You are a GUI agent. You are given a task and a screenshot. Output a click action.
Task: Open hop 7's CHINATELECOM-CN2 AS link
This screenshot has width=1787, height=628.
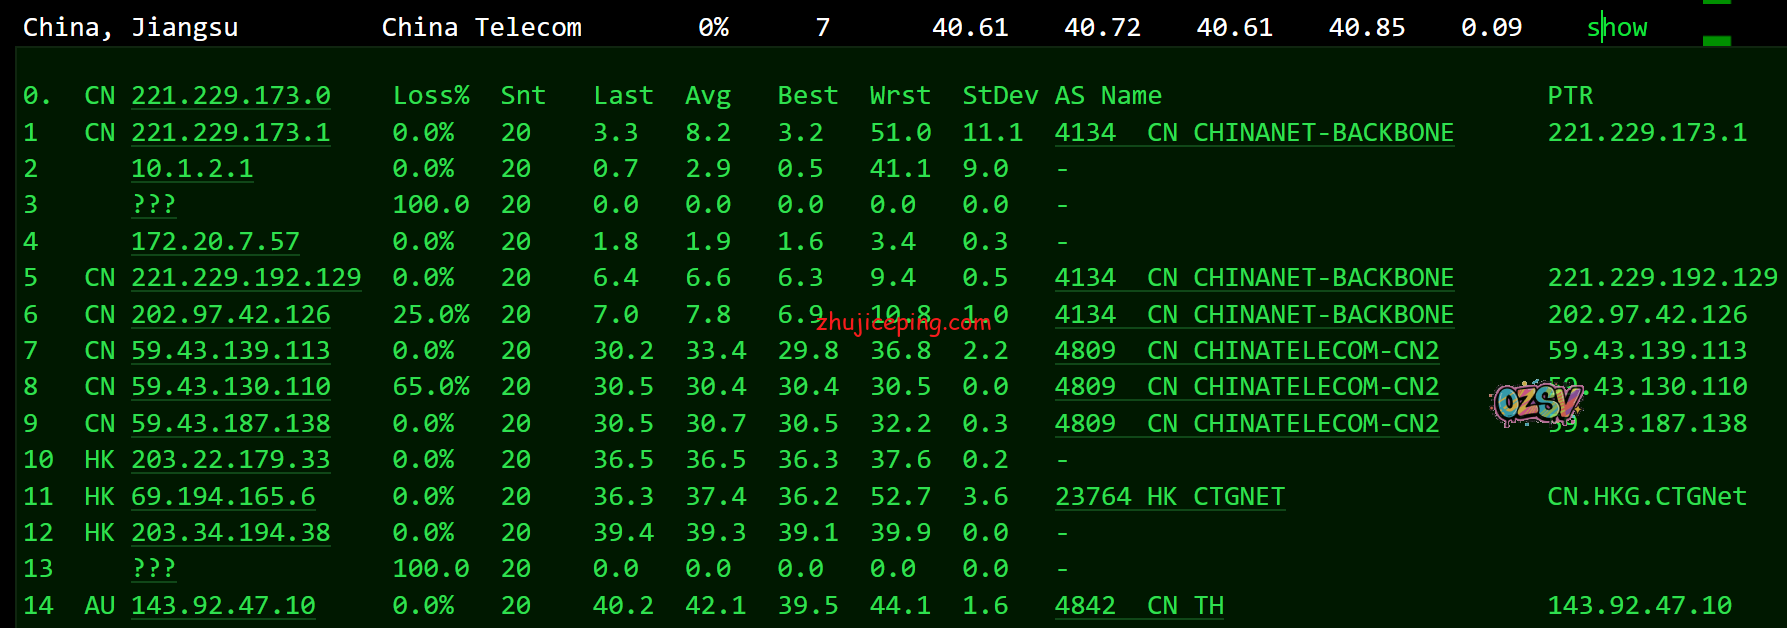pos(1246,351)
